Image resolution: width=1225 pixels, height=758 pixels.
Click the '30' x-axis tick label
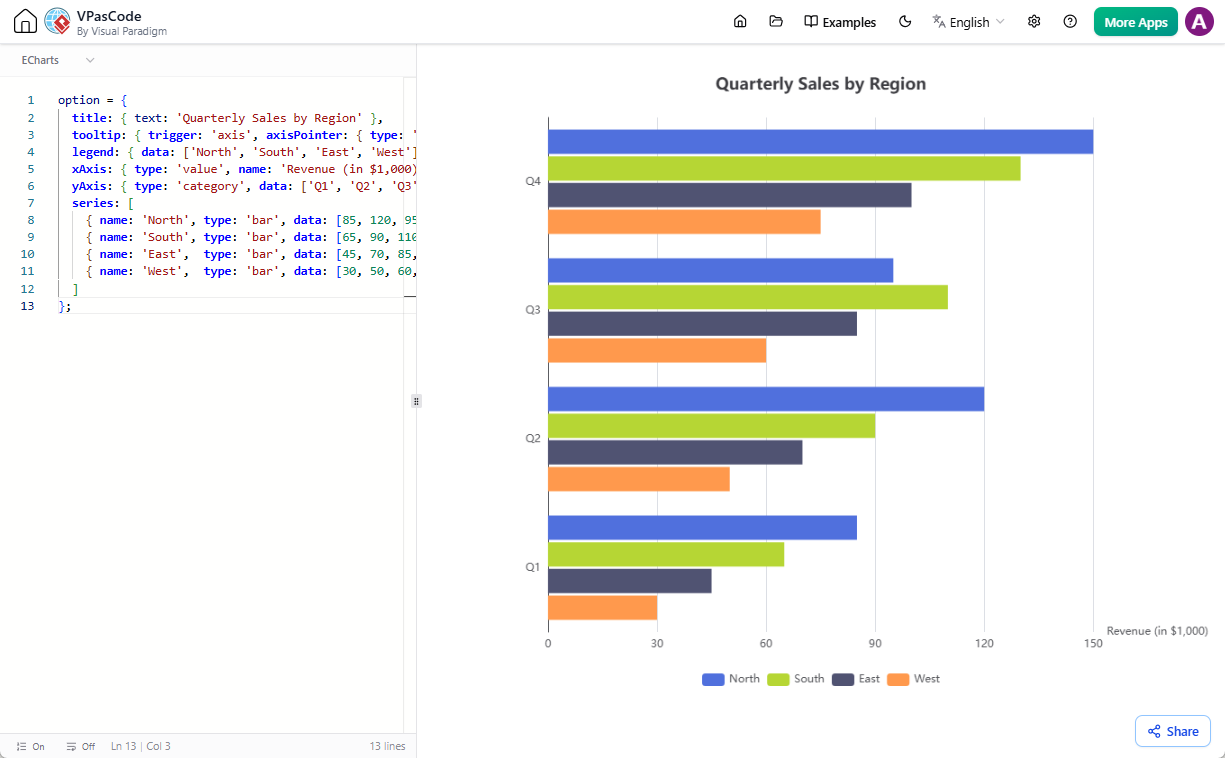pos(657,644)
